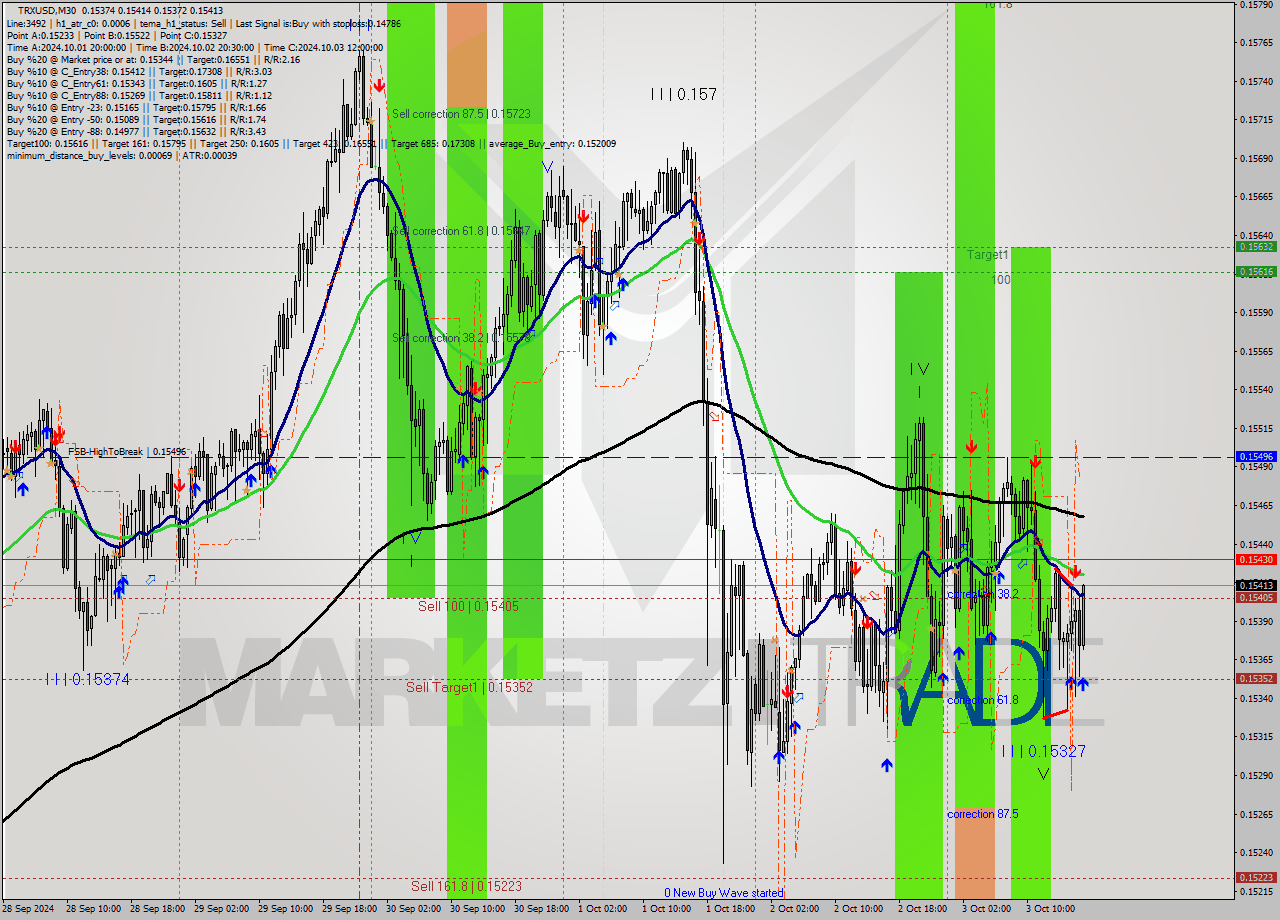The width and height of the screenshot is (1280, 920).
Task: Select the 'Sell 161.8 | 0.15223' label
Action: (x=466, y=886)
